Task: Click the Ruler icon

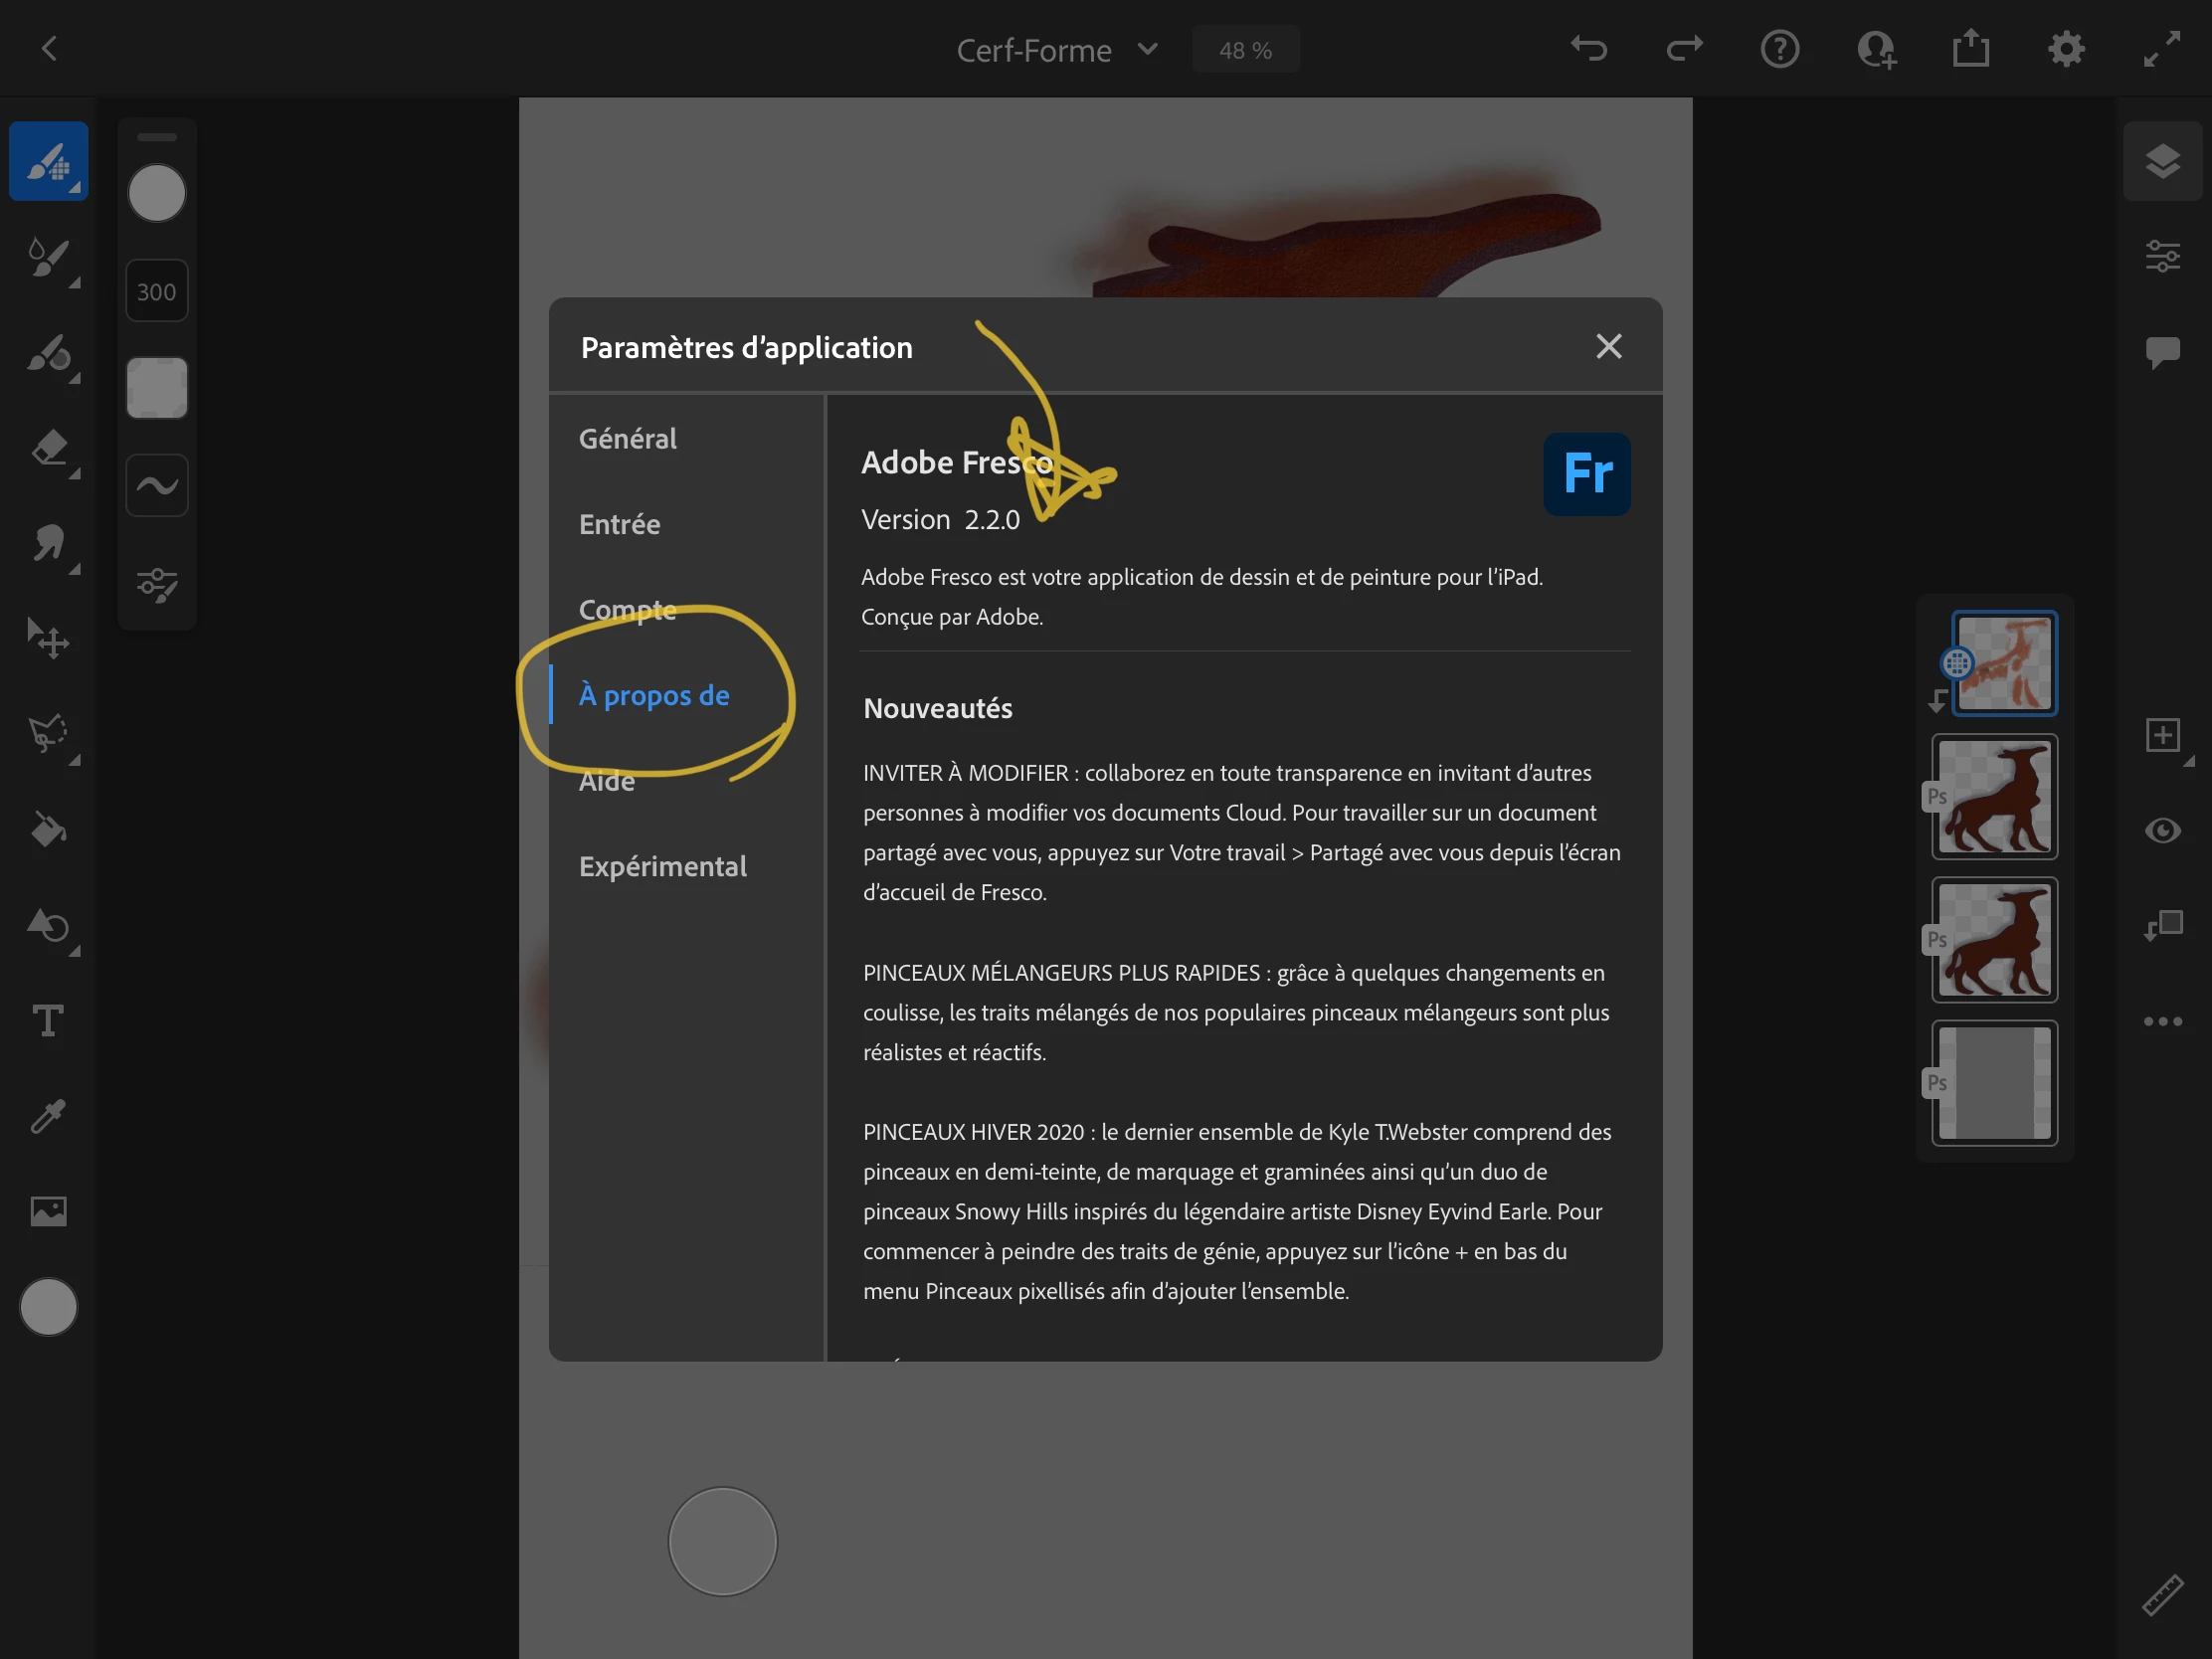Action: pyautogui.click(x=2162, y=1594)
